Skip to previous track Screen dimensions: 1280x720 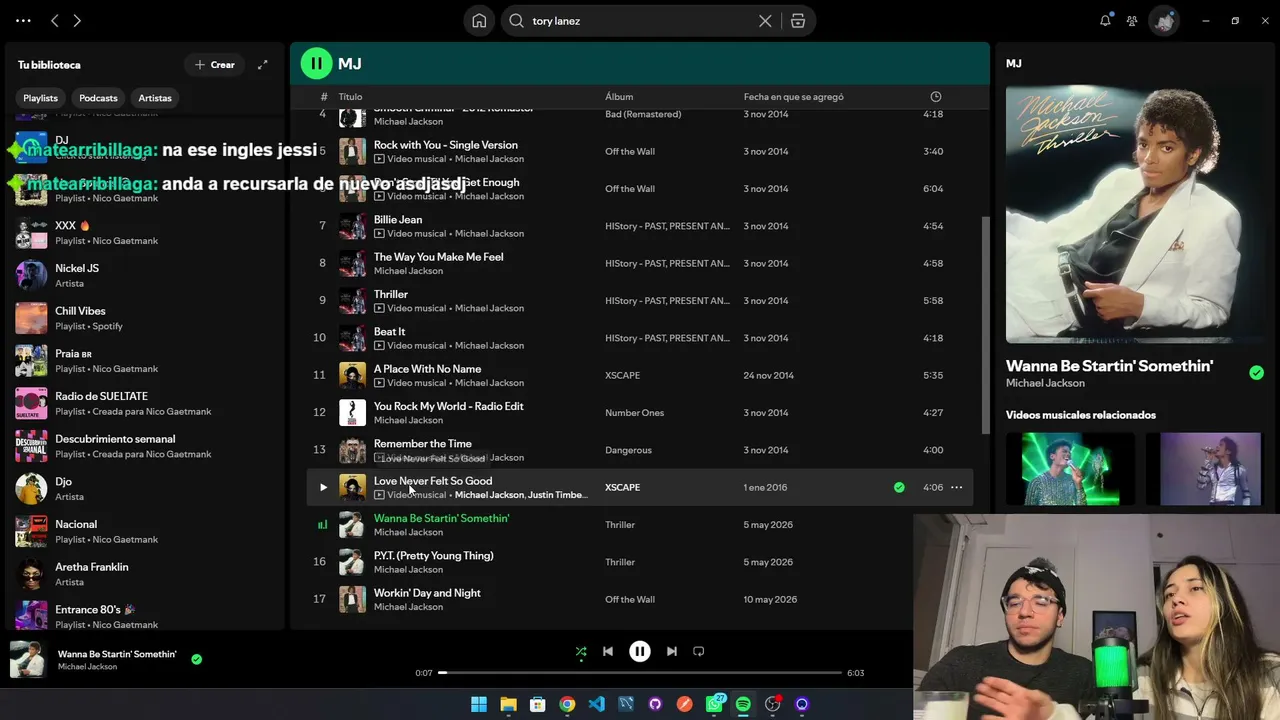pos(607,651)
